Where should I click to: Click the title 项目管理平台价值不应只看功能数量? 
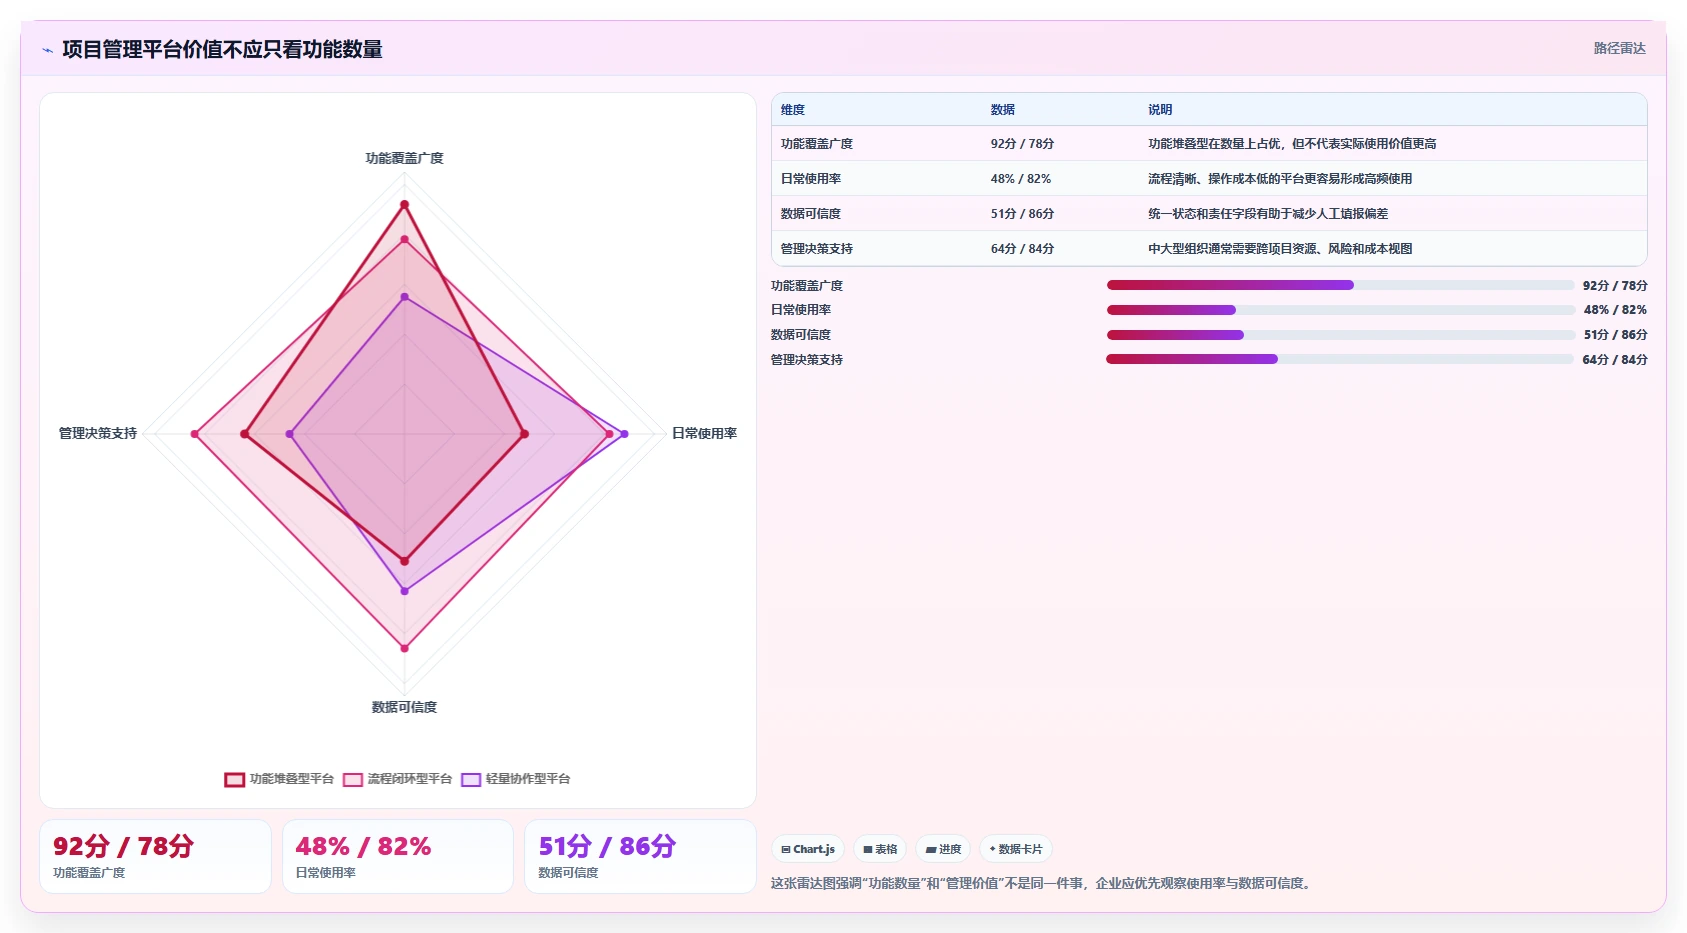pos(222,50)
